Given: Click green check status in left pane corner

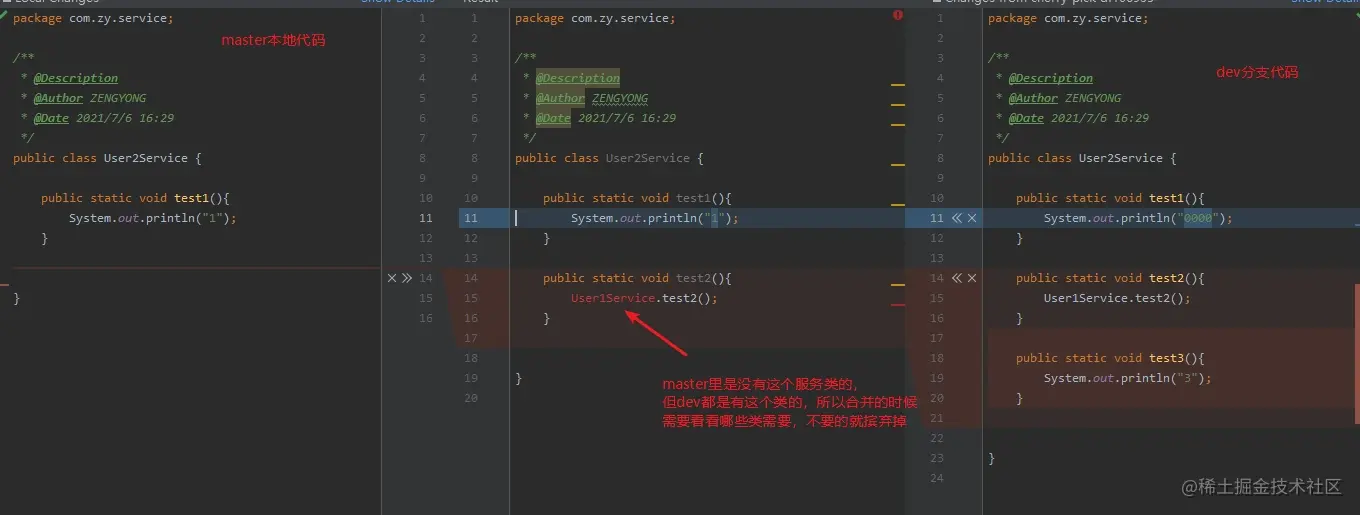Looking at the screenshot, I should (4, 15).
